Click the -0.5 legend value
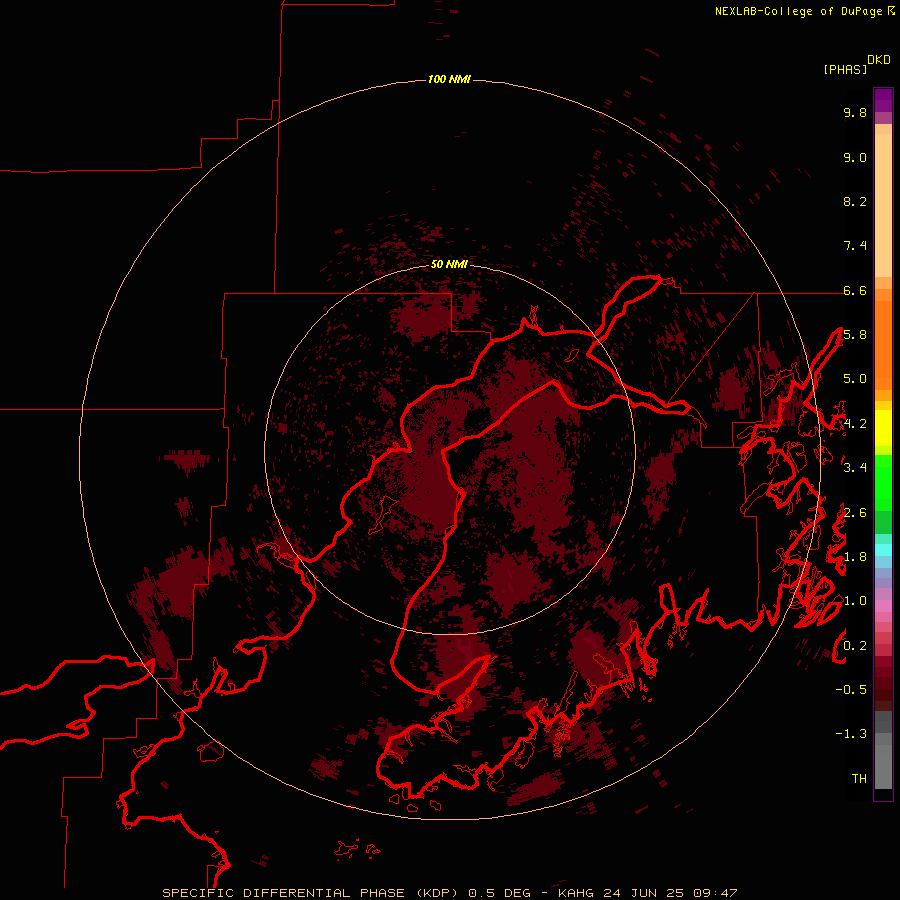This screenshot has height=900, width=900. point(851,690)
